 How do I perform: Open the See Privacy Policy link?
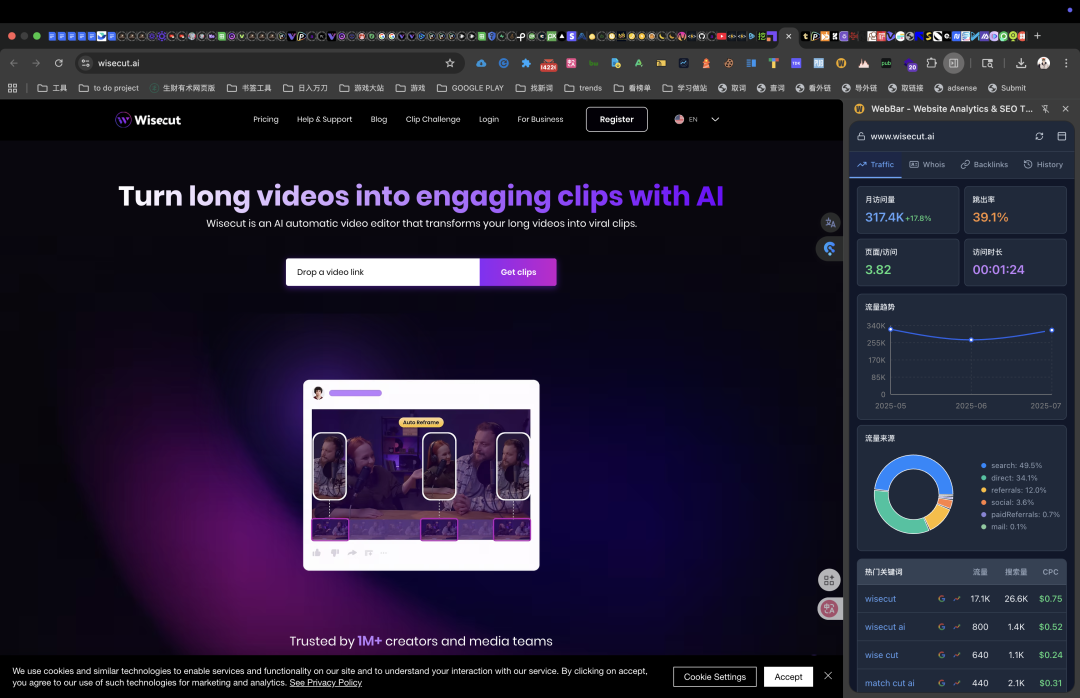click(325, 683)
